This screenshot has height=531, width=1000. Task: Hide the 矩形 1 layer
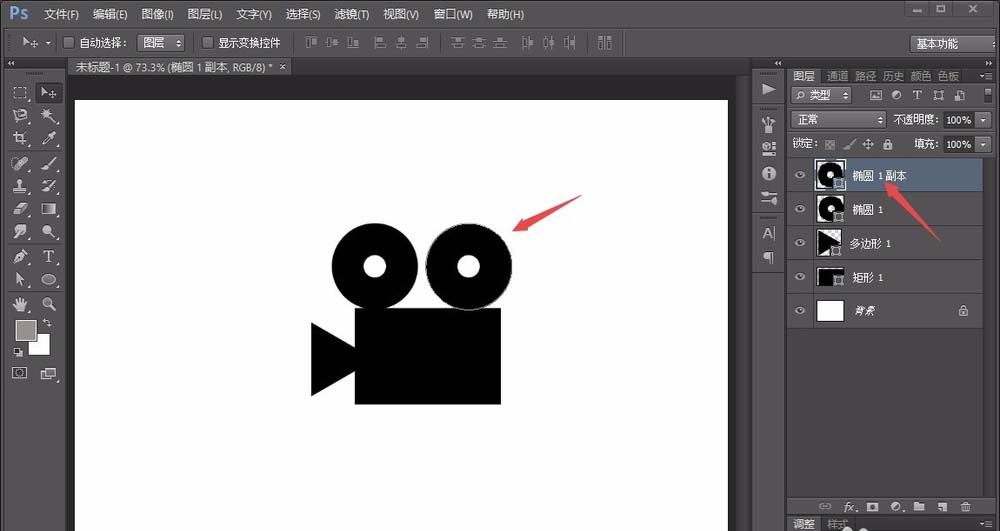coord(800,277)
